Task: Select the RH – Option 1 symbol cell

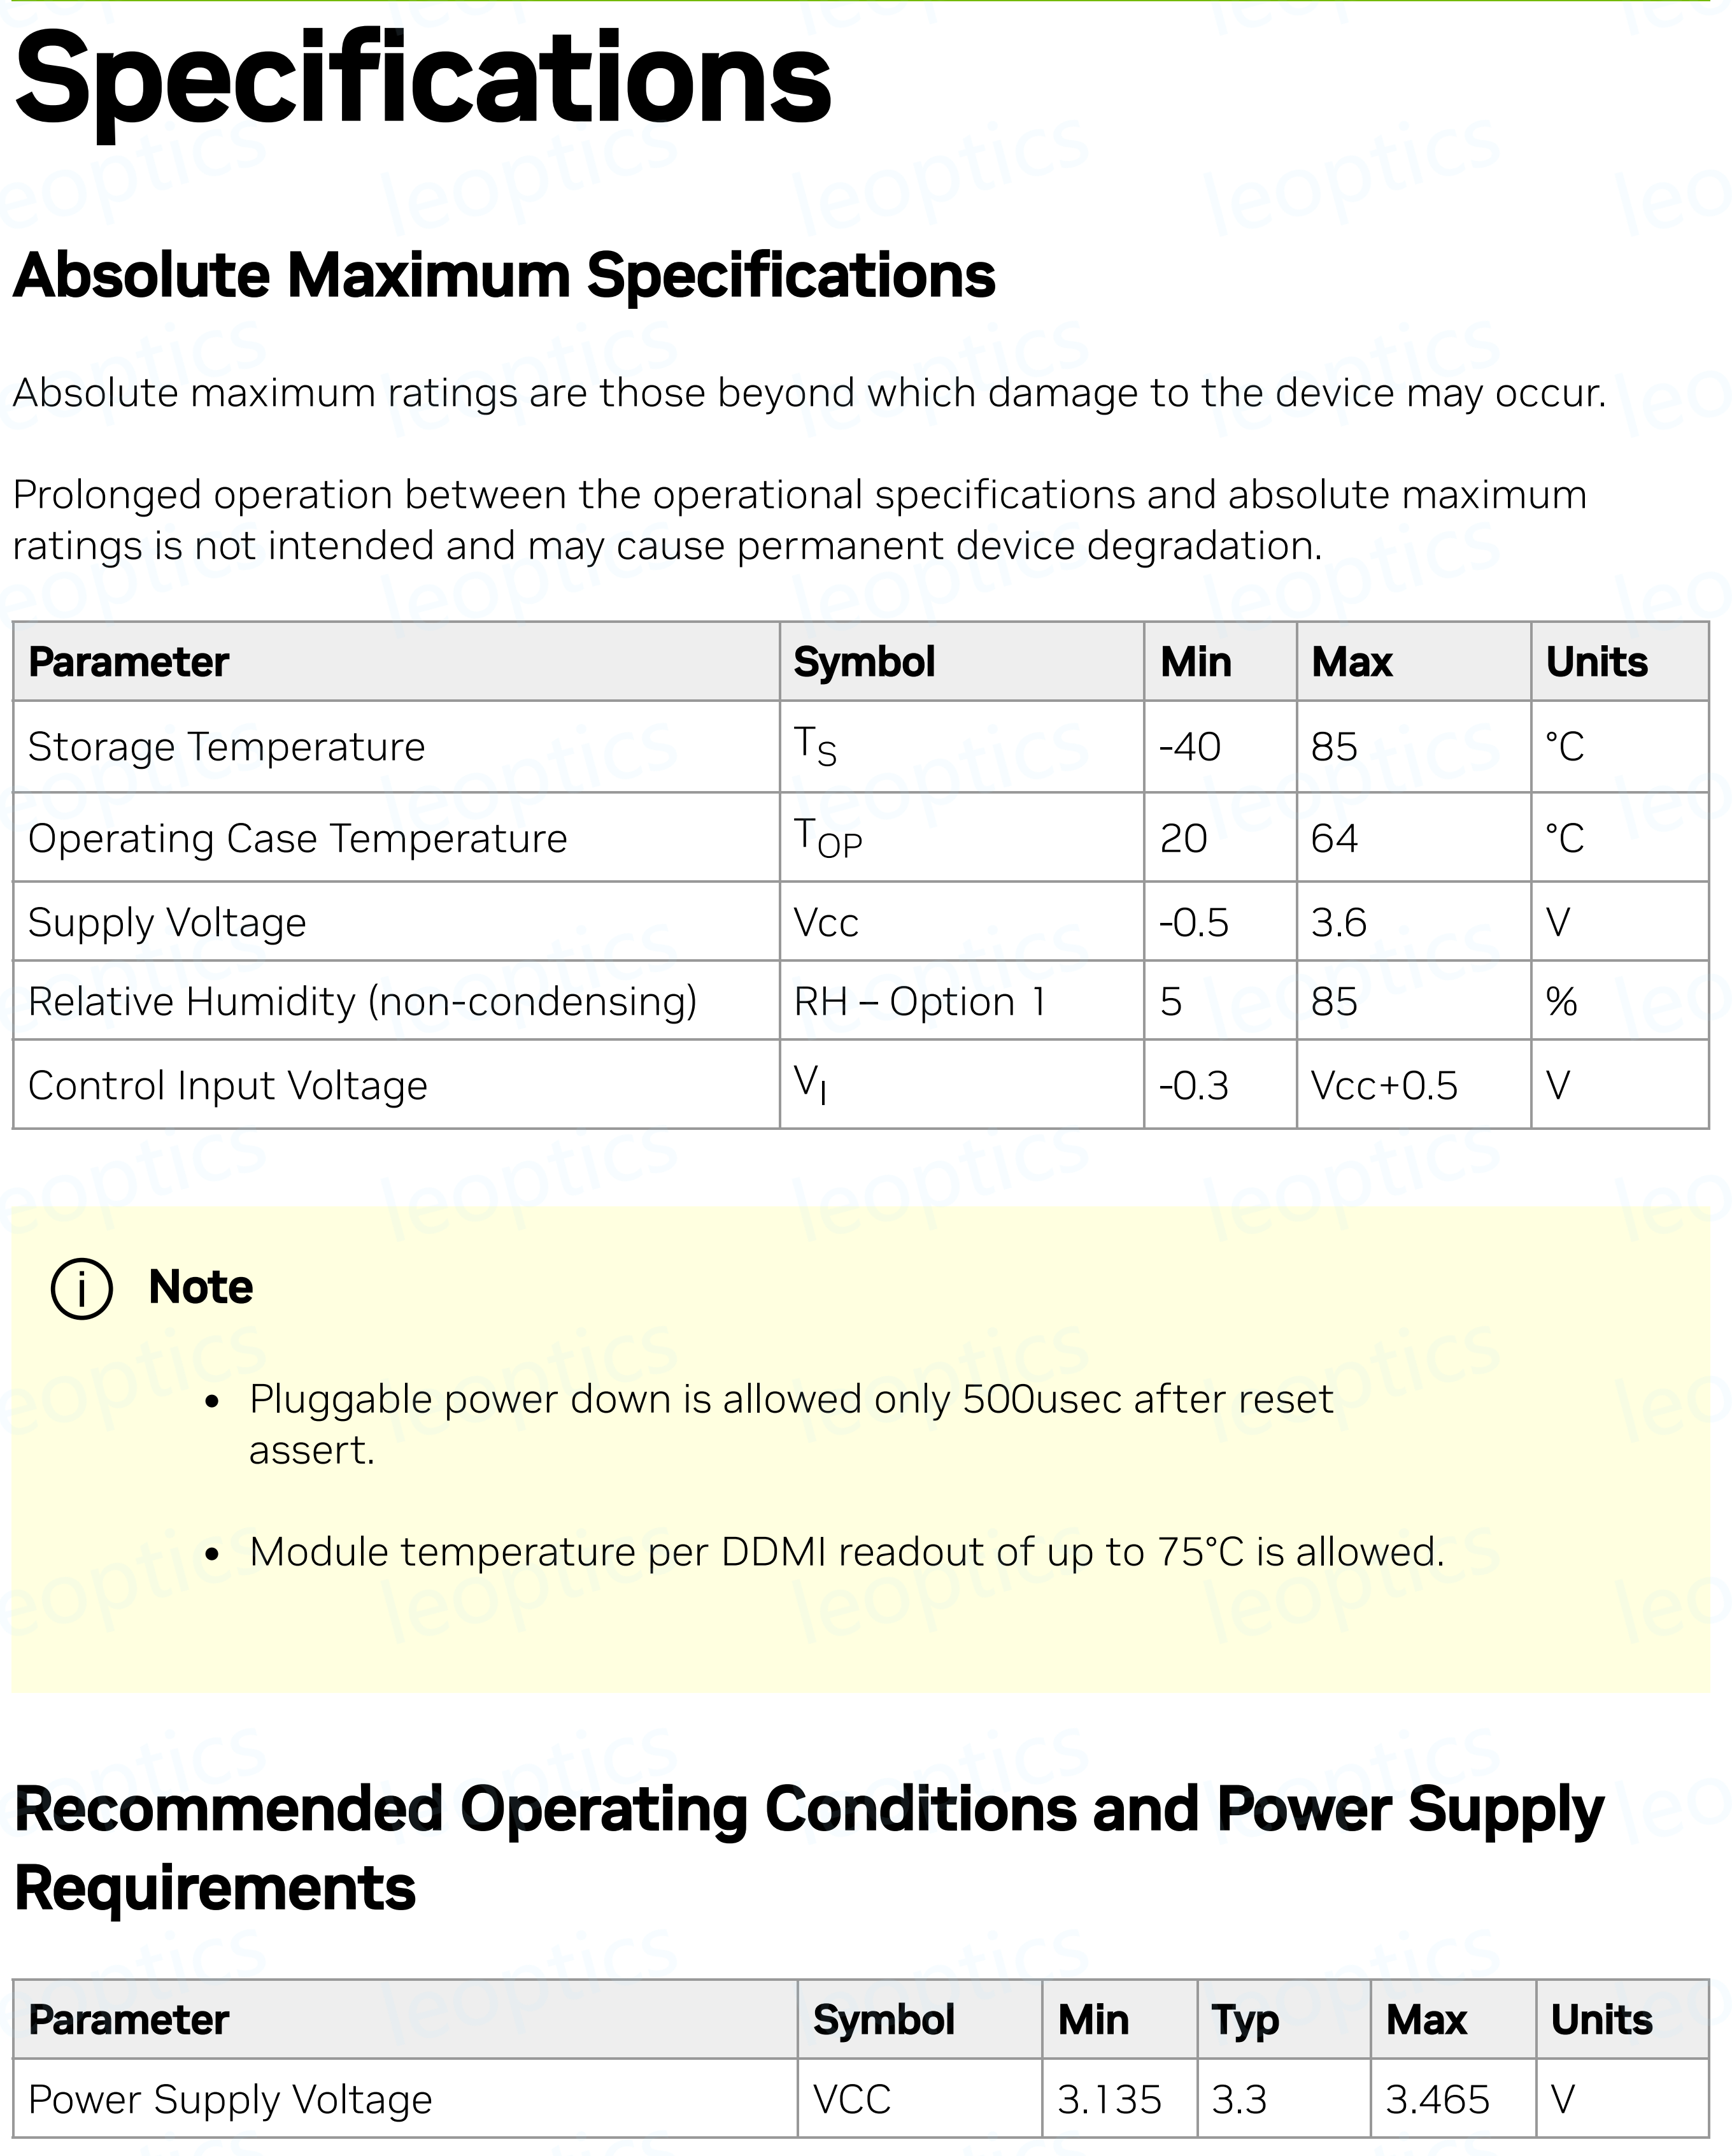Action: coord(919,1001)
